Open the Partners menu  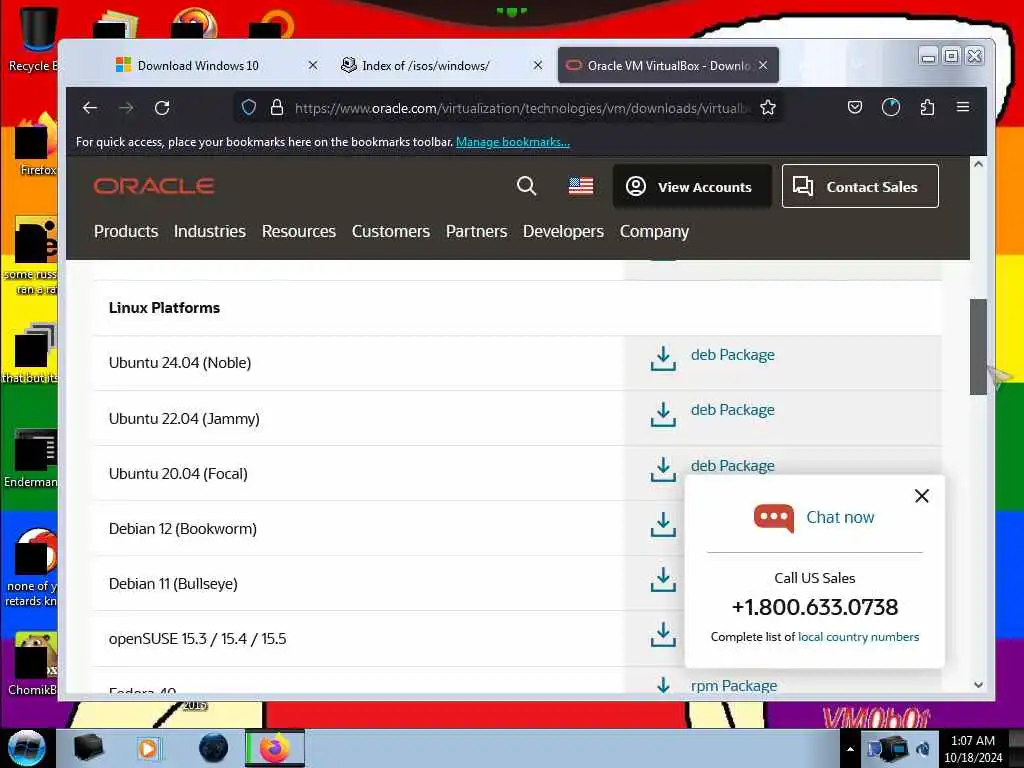[x=476, y=231]
